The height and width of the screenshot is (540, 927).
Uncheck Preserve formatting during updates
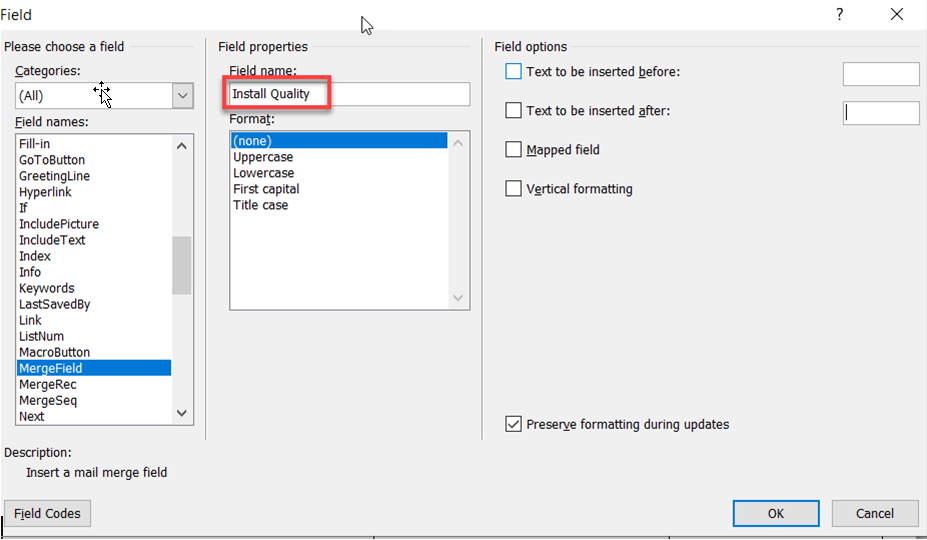click(x=514, y=424)
